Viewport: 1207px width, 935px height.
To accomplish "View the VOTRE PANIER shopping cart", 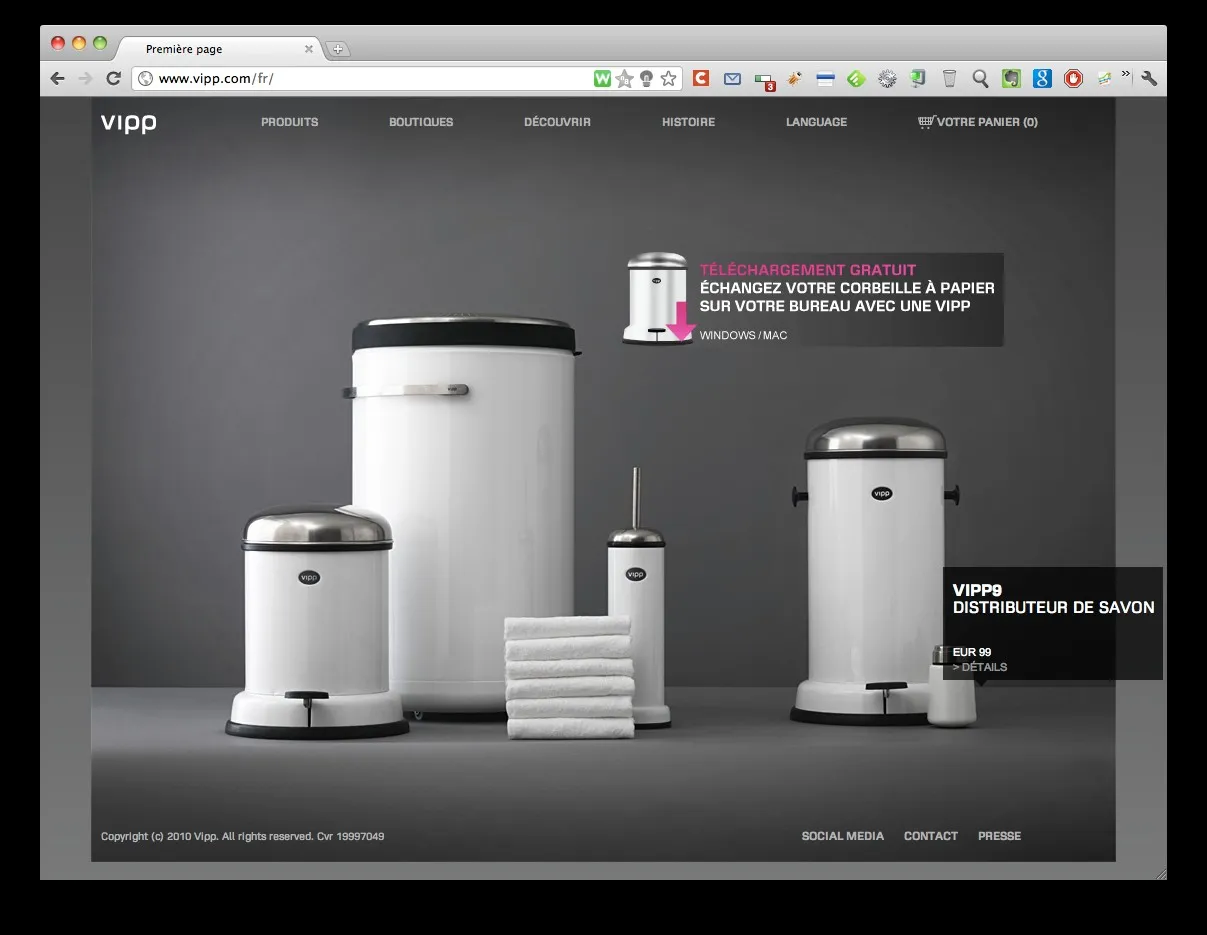I will (978, 122).
